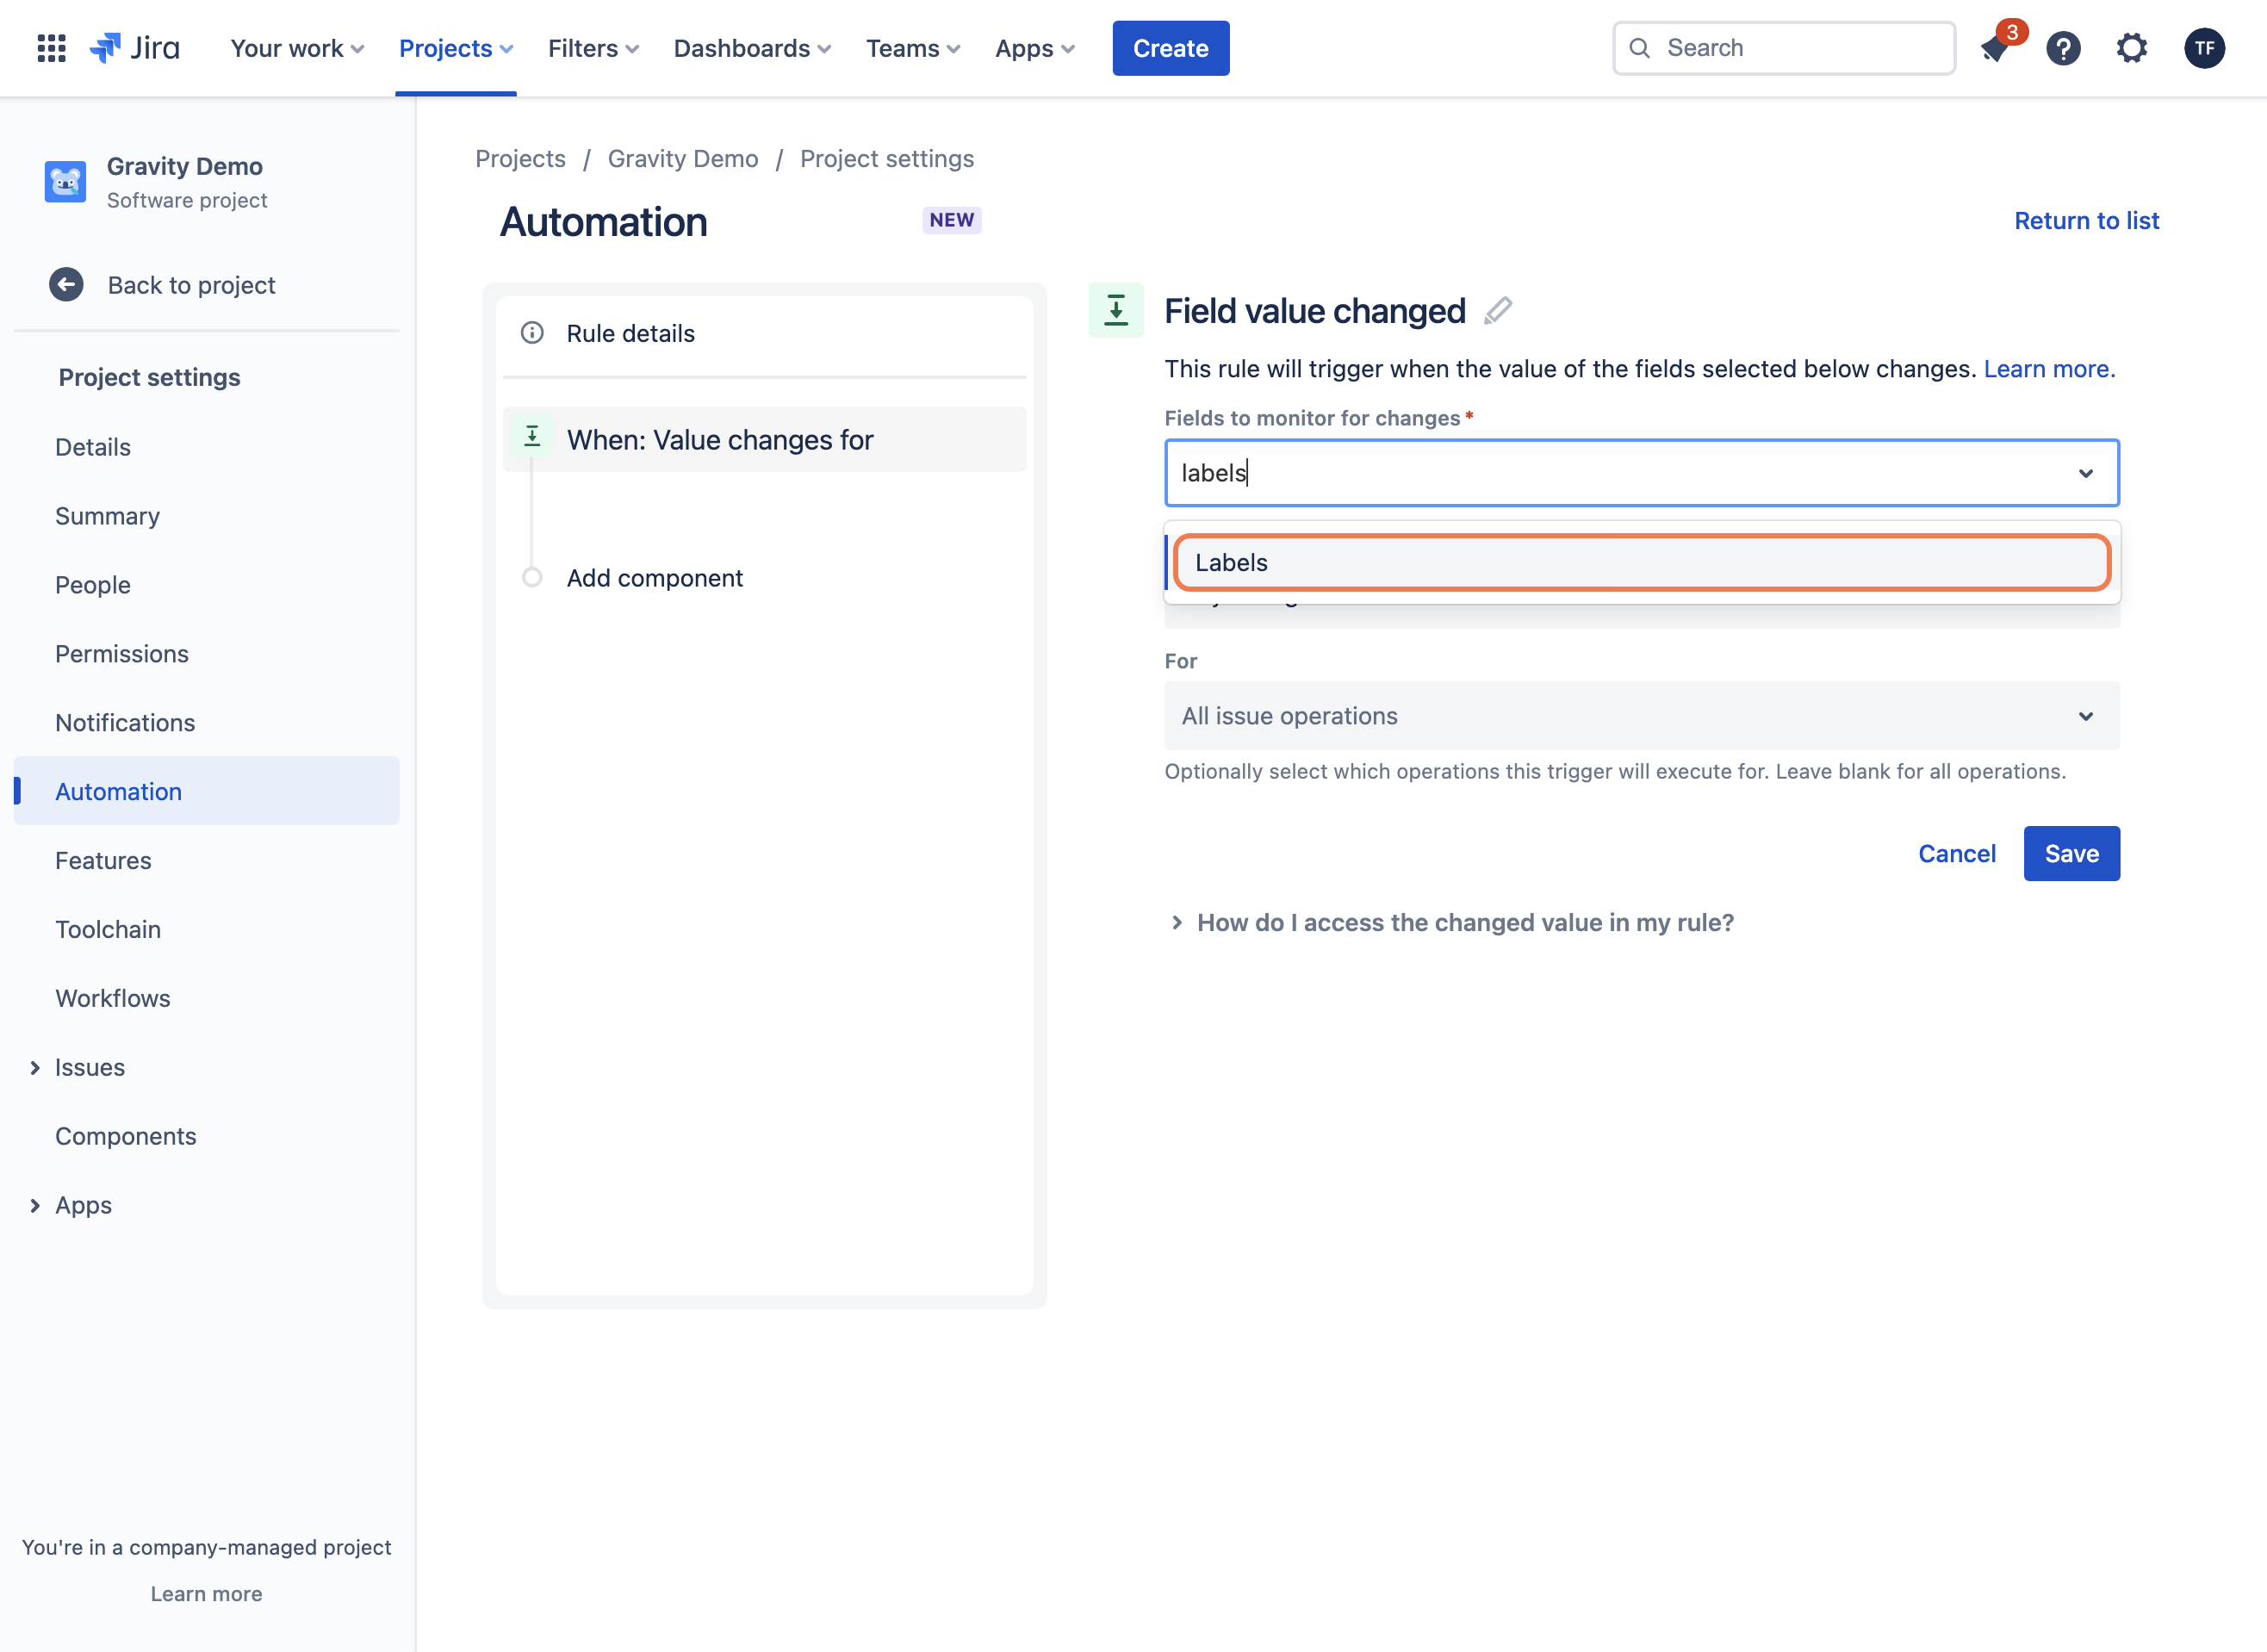Click Learn more about company-managed project

coord(206,1593)
